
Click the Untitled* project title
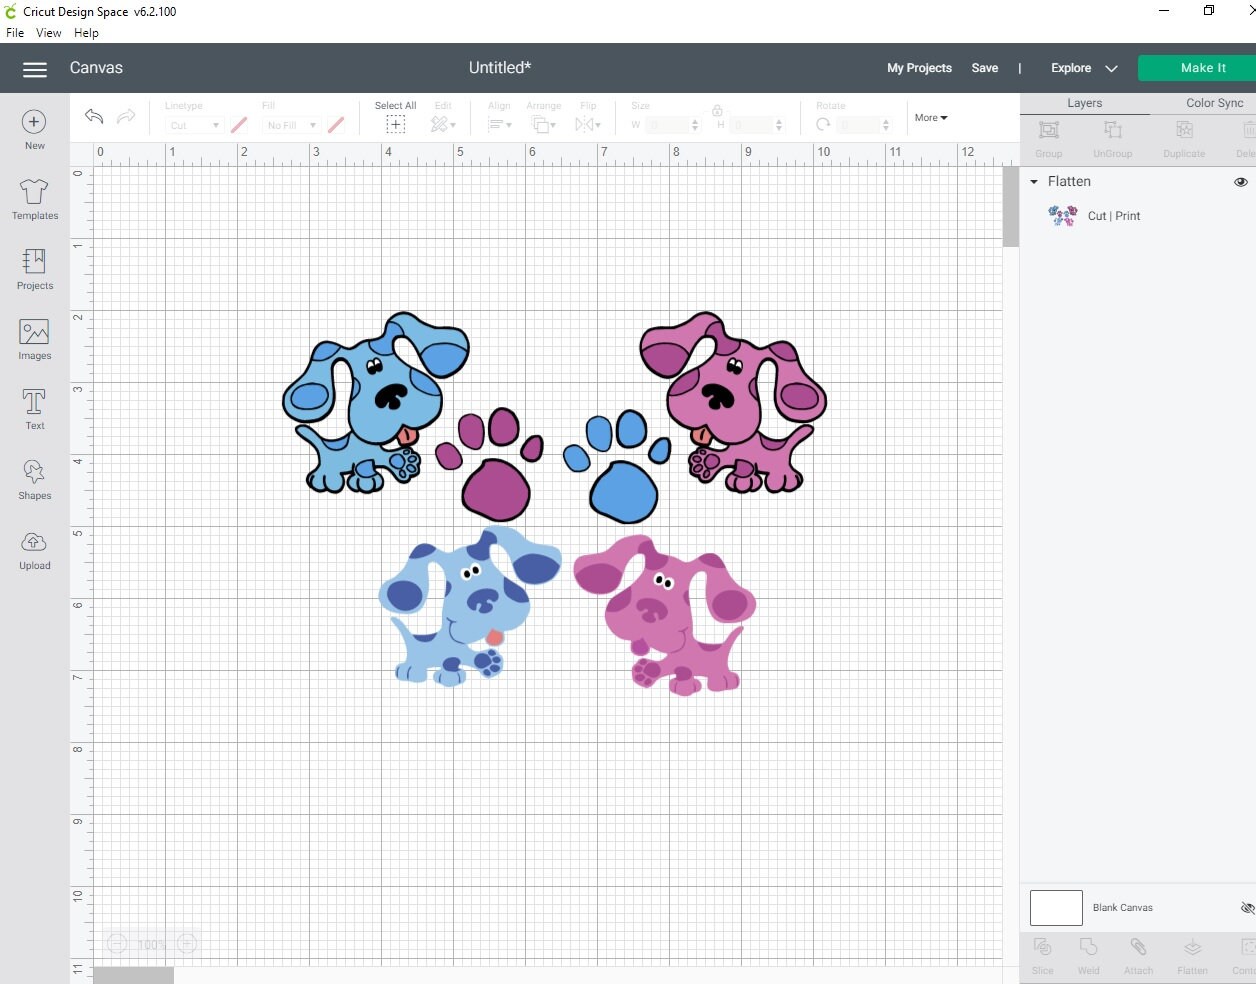pyautogui.click(x=500, y=68)
